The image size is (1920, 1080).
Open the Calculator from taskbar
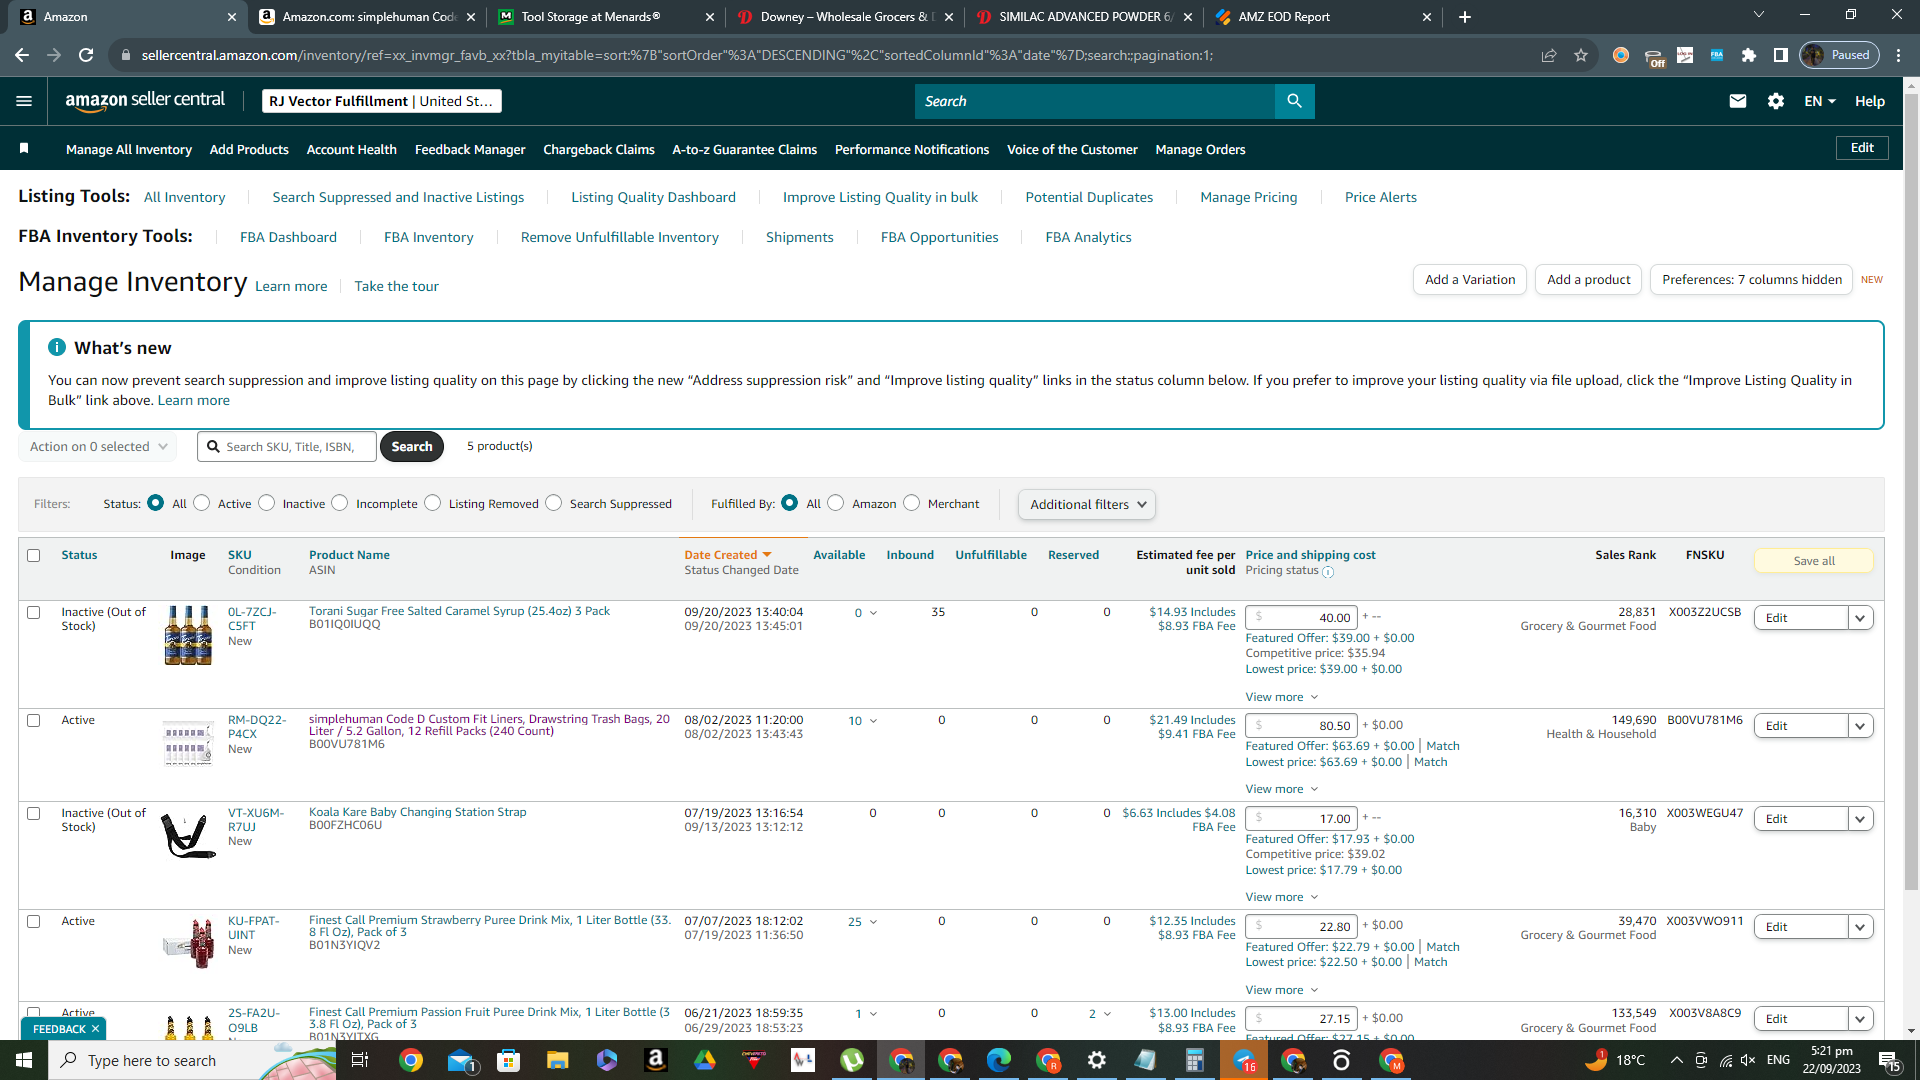point(1195,1060)
